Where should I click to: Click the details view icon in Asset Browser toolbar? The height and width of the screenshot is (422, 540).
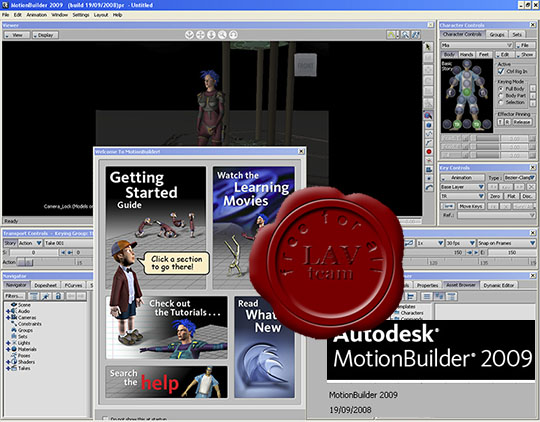tap(451, 296)
